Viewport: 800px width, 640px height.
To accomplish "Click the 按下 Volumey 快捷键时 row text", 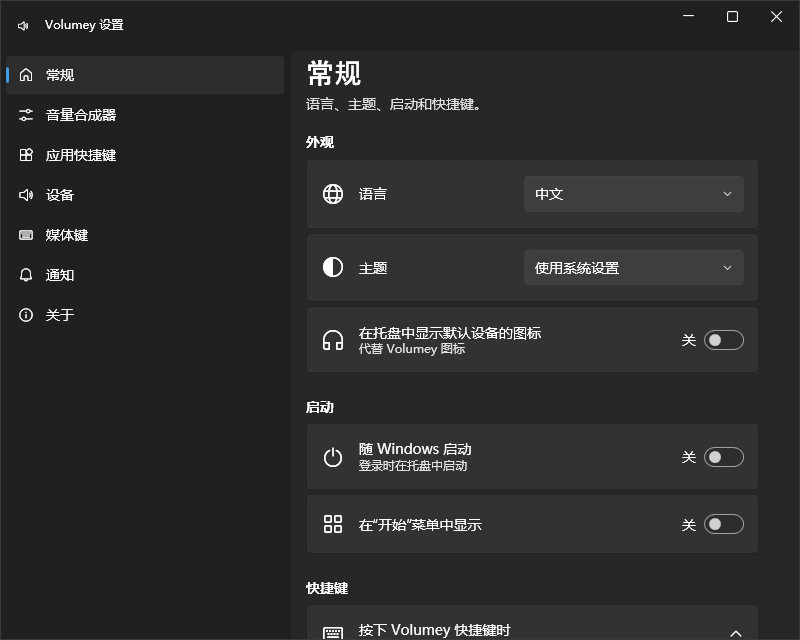I will 434,630.
